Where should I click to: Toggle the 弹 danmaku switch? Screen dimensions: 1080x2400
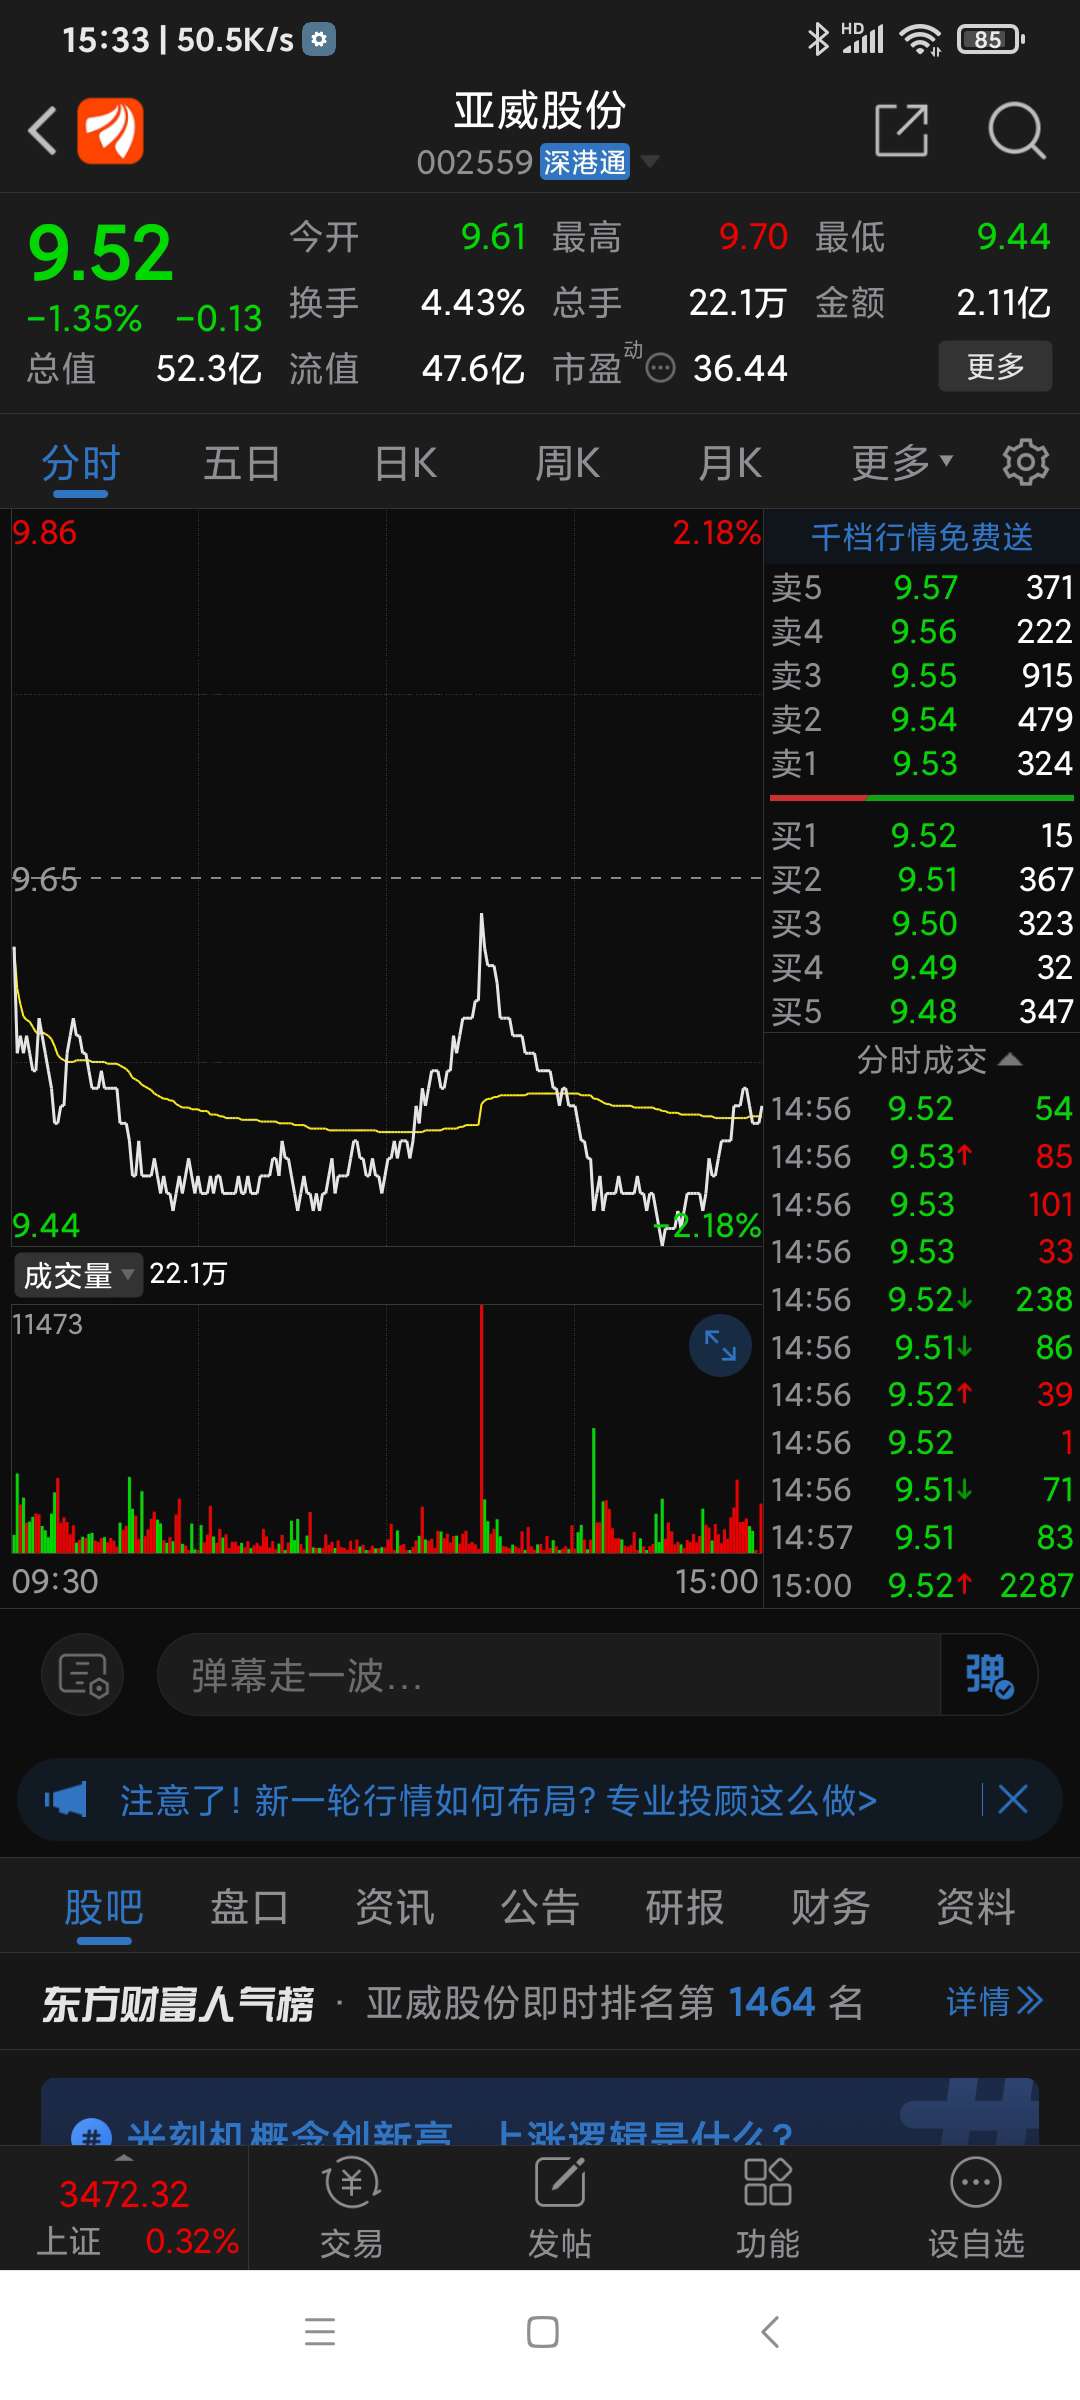point(989,1675)
